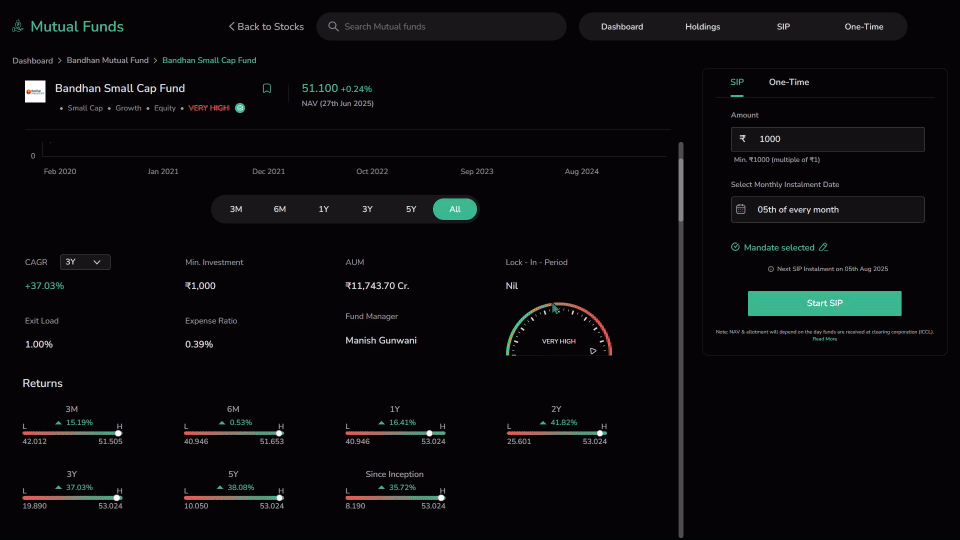960x540 pixels.
Task: Click the green risk badge icon beside VERY HIGH
Action: point(240,108)
